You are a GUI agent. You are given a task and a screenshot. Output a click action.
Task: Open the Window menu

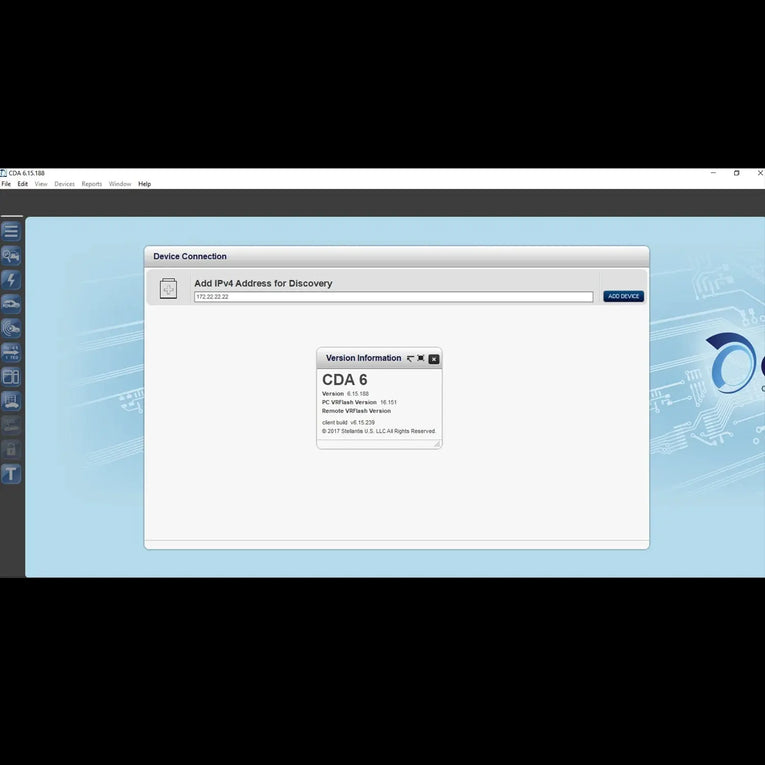point(120,184)
